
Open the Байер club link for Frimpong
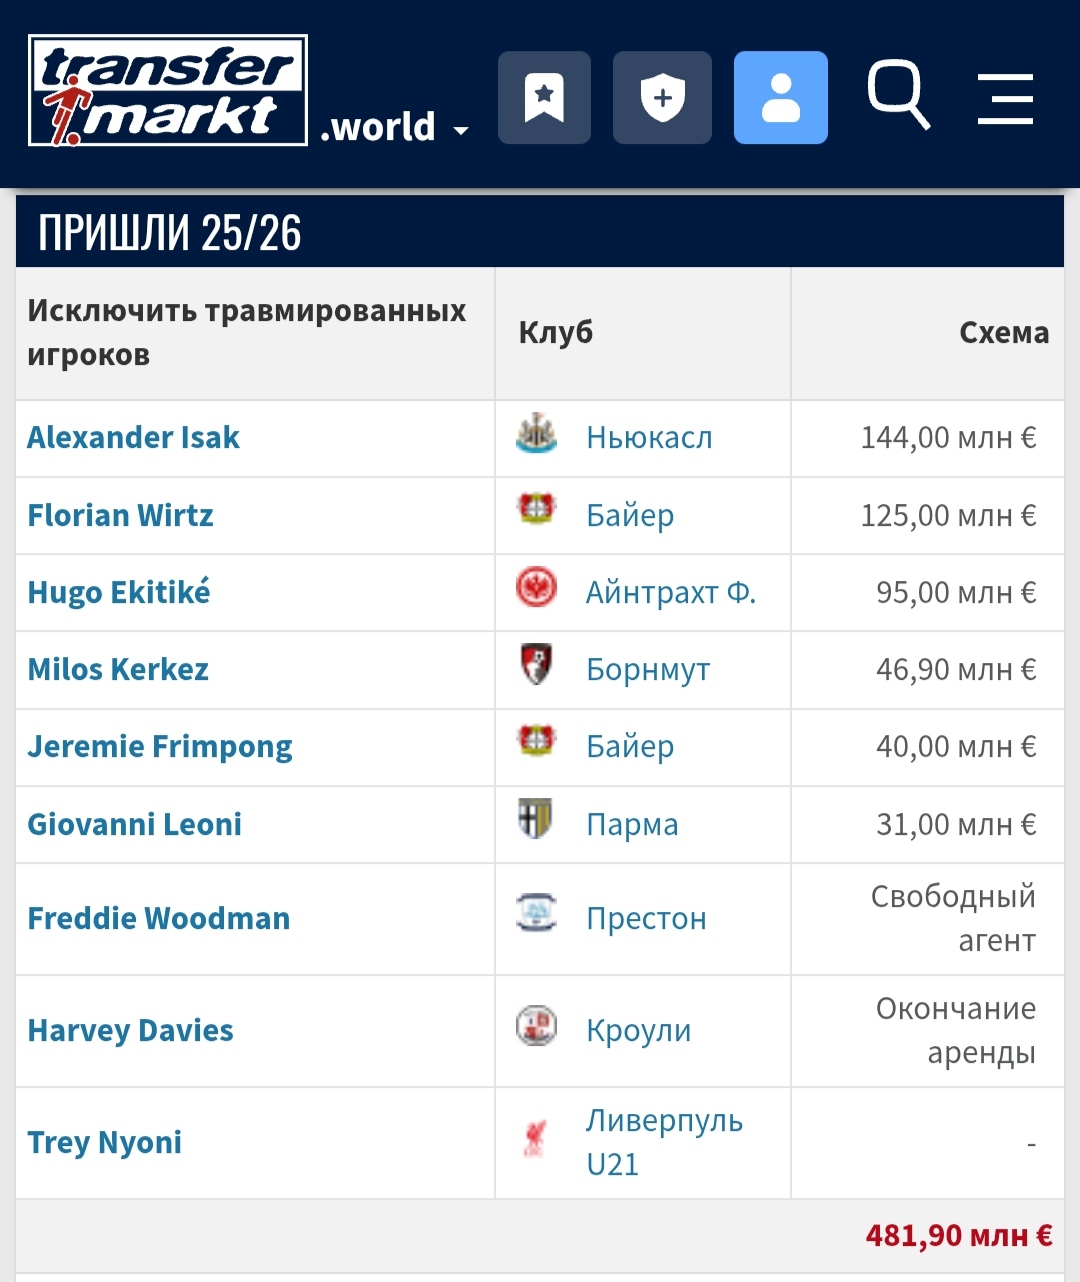[630, 747]
